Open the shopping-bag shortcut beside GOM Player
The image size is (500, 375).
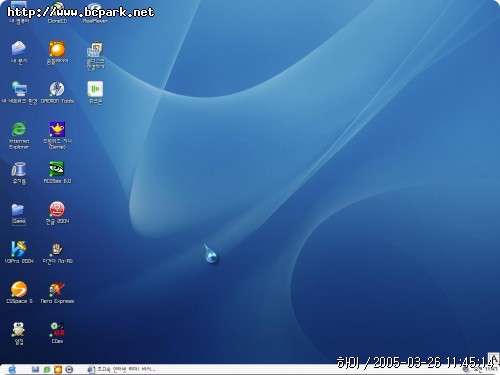[95, 55]
